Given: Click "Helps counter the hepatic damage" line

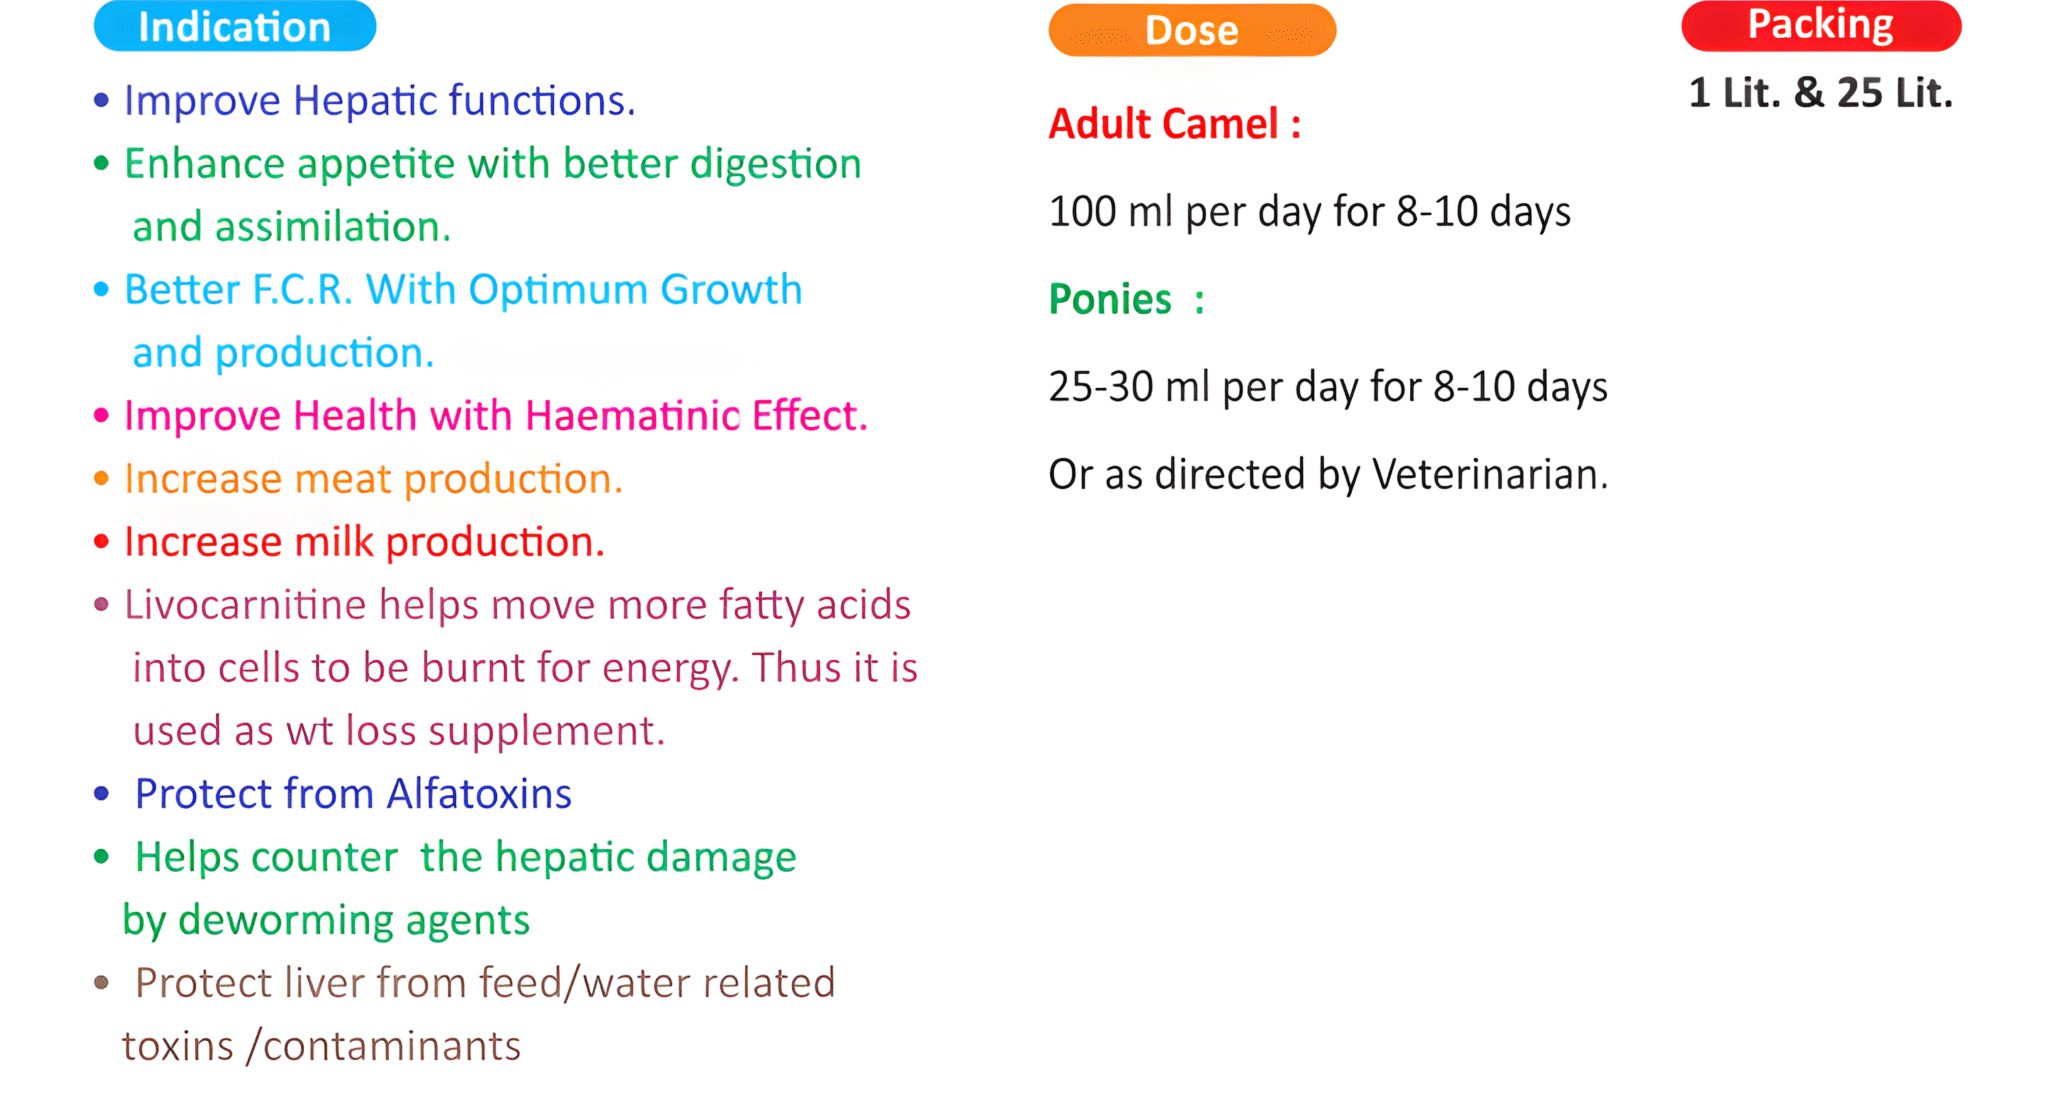Looking at the screenshot, I should coord(465,857).
